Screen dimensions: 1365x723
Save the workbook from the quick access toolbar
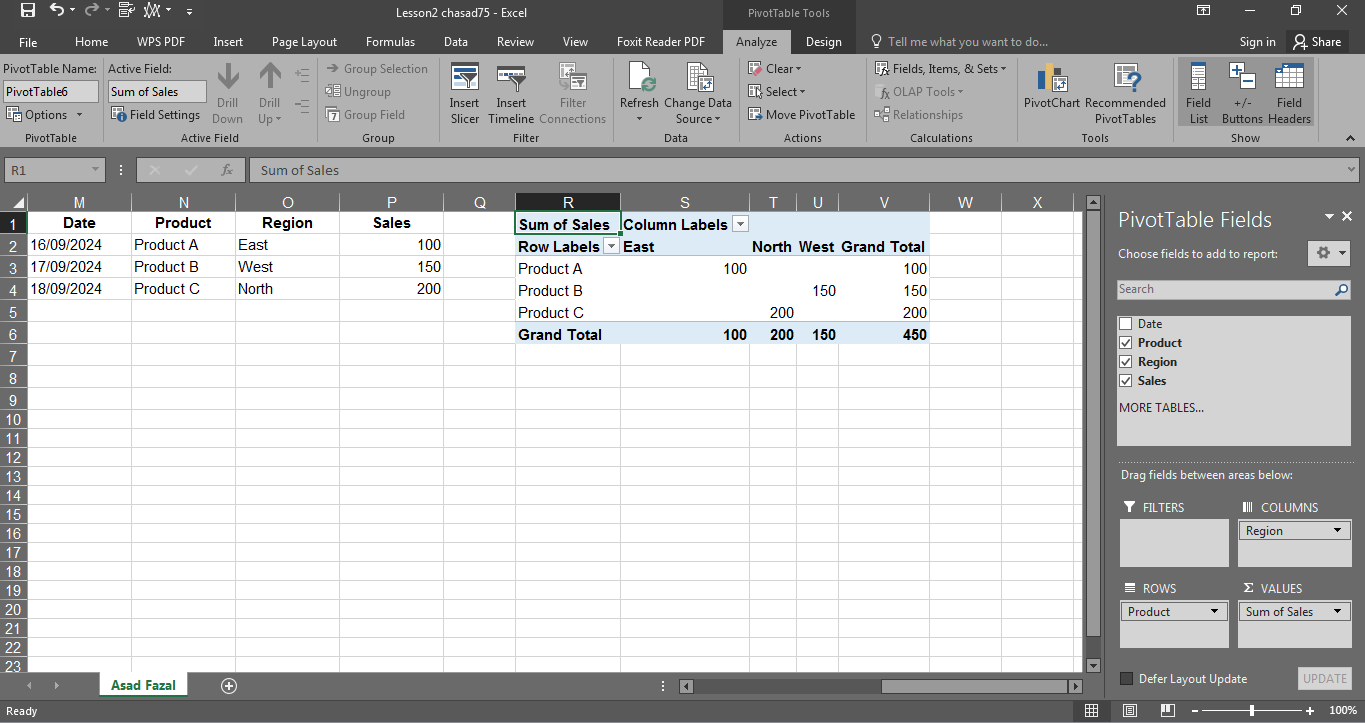click(x=28, y=12)
